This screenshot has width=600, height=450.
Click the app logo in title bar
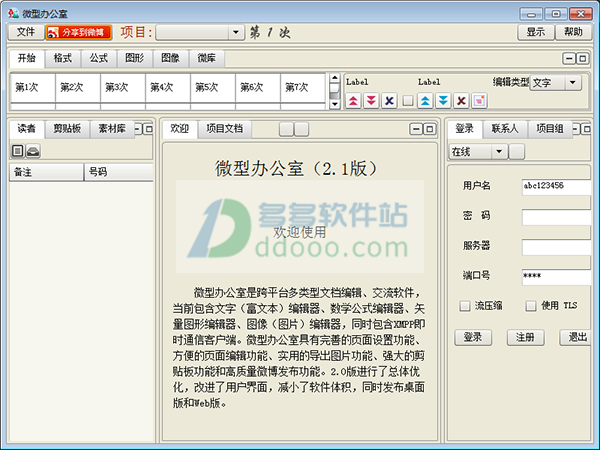pyautogui.click(x=13, y=13)
